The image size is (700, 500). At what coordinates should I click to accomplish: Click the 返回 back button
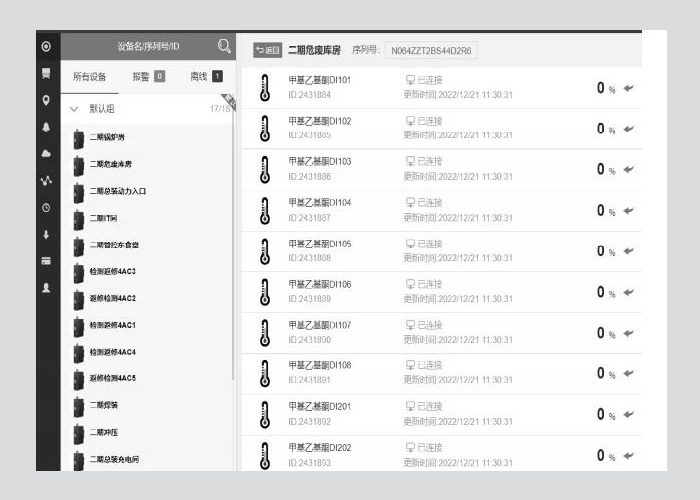coord(268,50)
